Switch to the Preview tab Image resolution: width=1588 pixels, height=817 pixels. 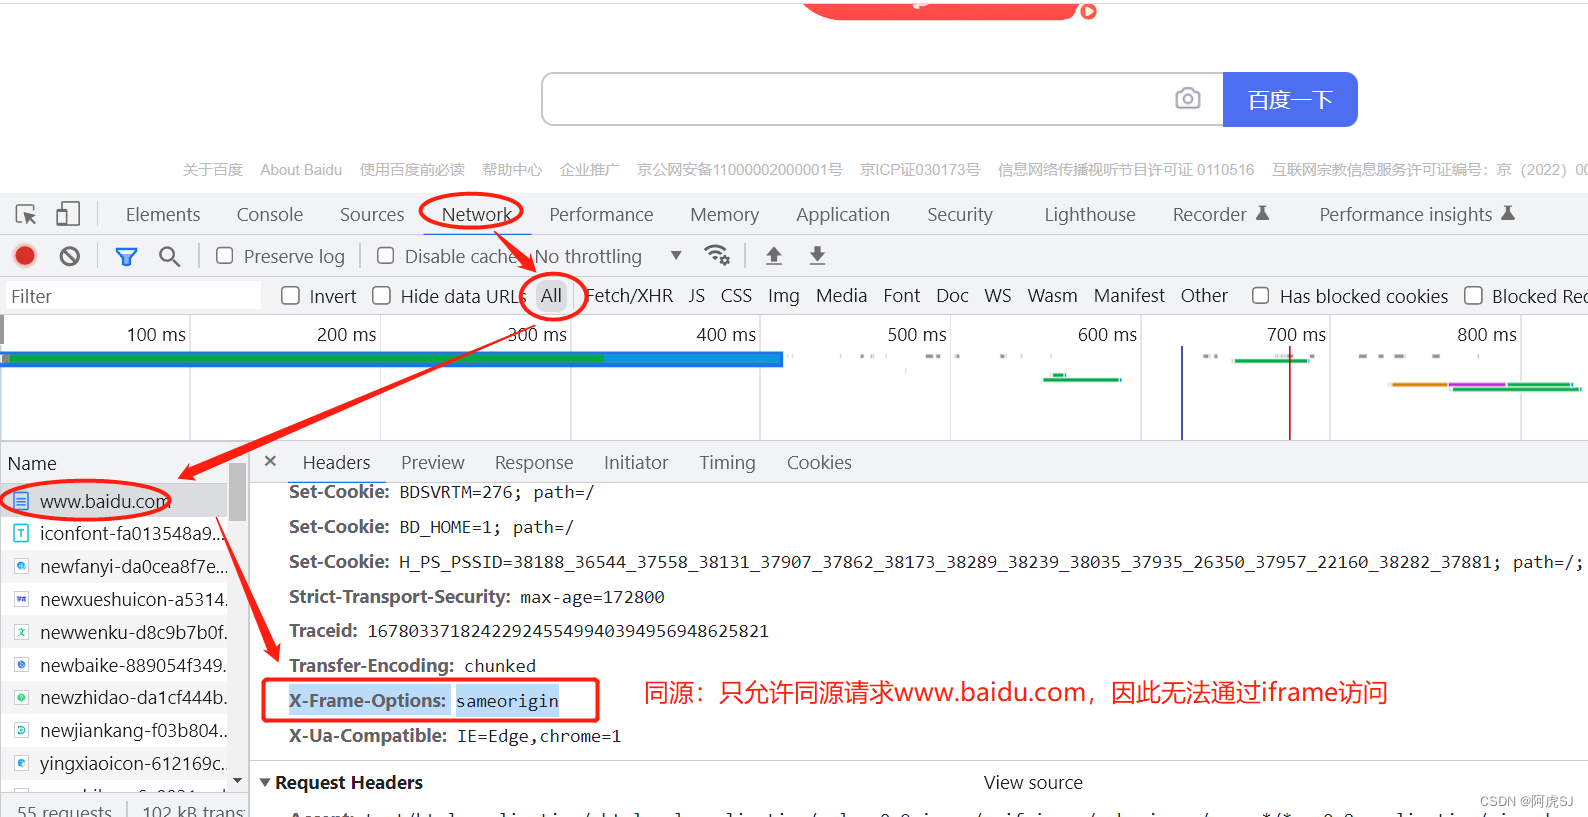pyautogui.click(x=433, y=463)
